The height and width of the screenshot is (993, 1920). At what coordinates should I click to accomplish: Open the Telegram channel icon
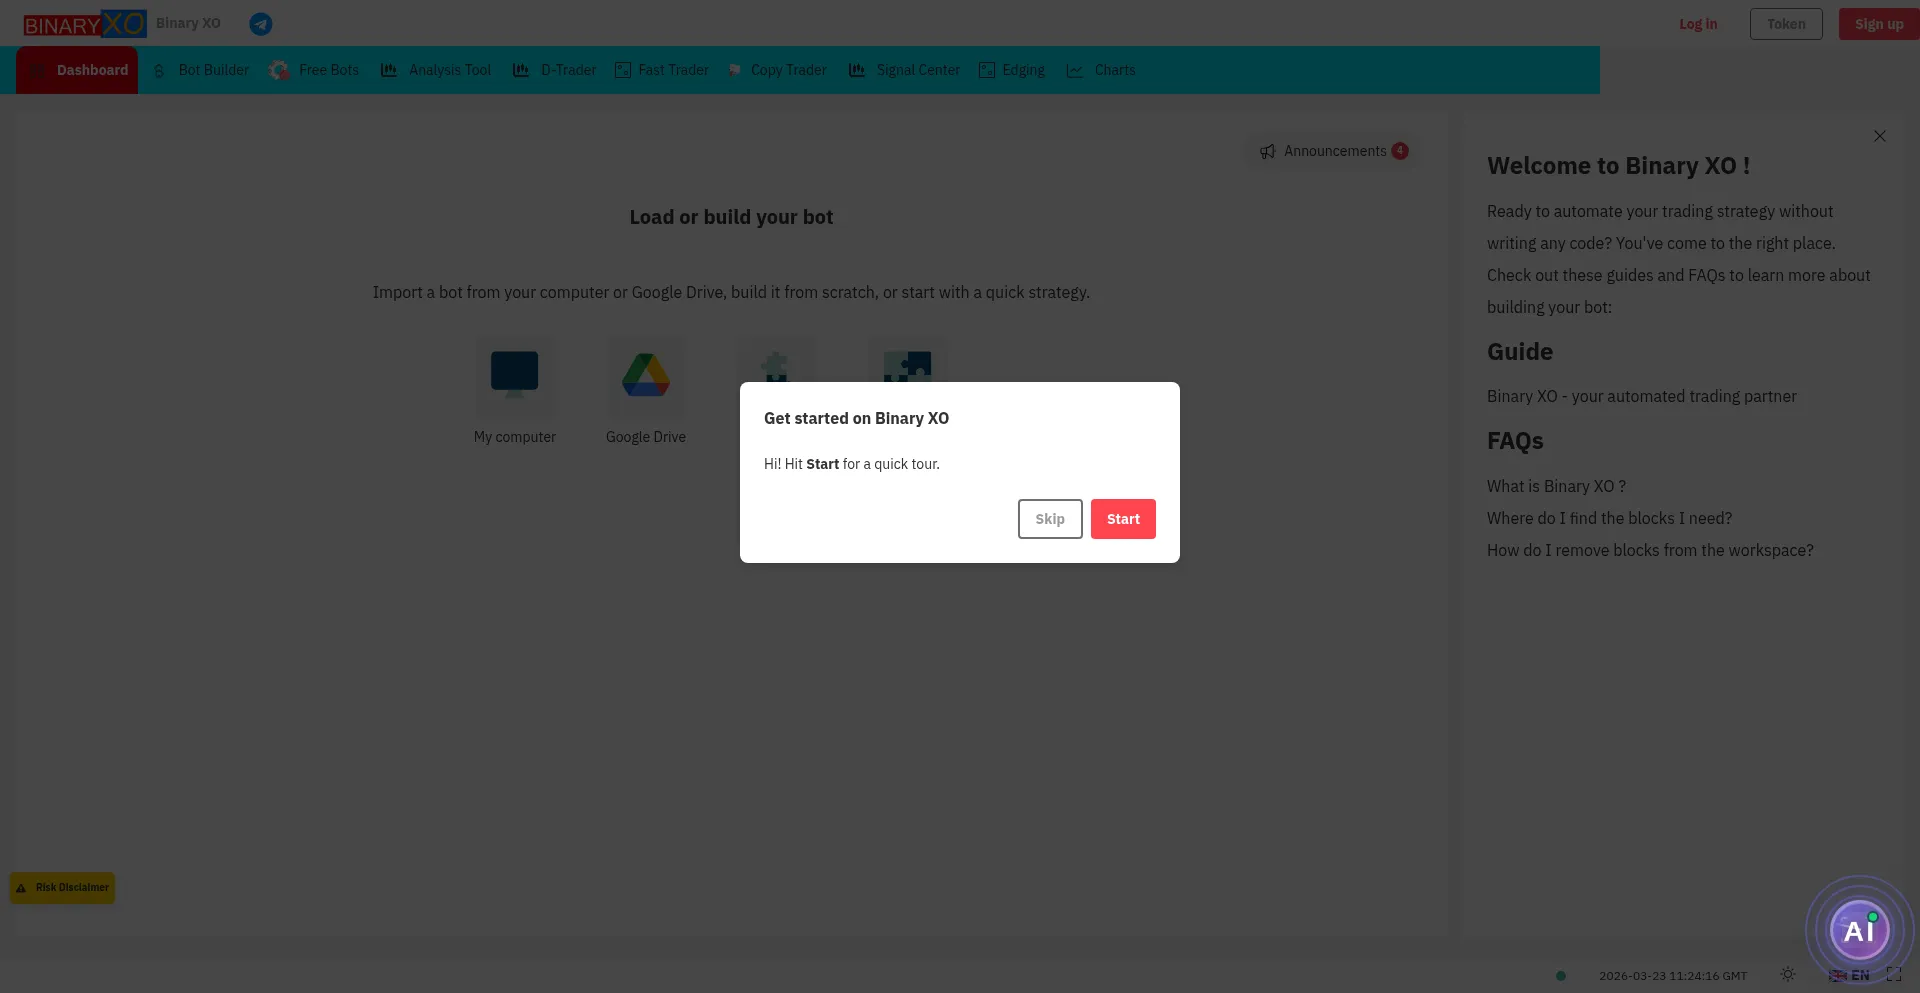[x=261, y=24]
